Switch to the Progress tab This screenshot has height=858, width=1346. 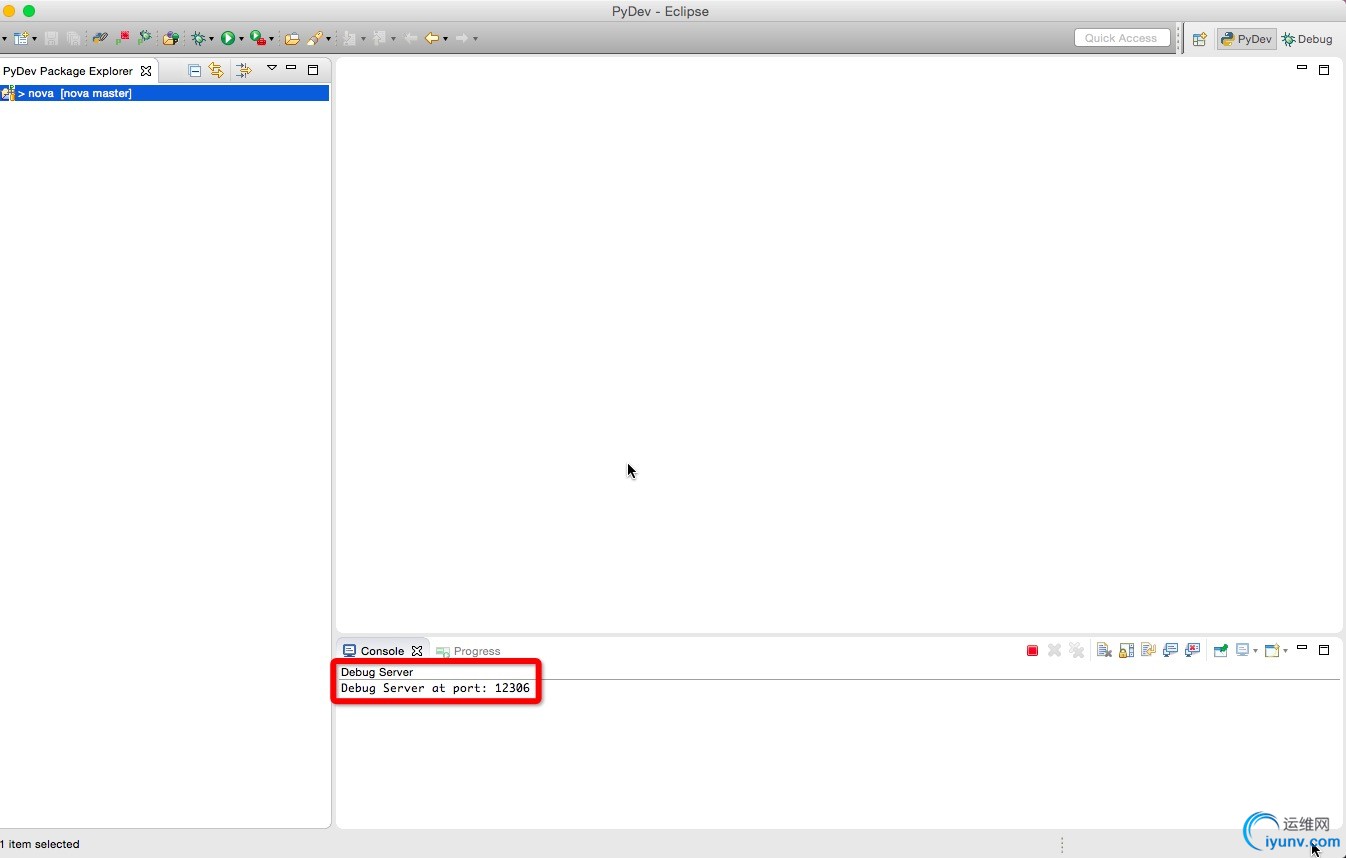(468, 651)
